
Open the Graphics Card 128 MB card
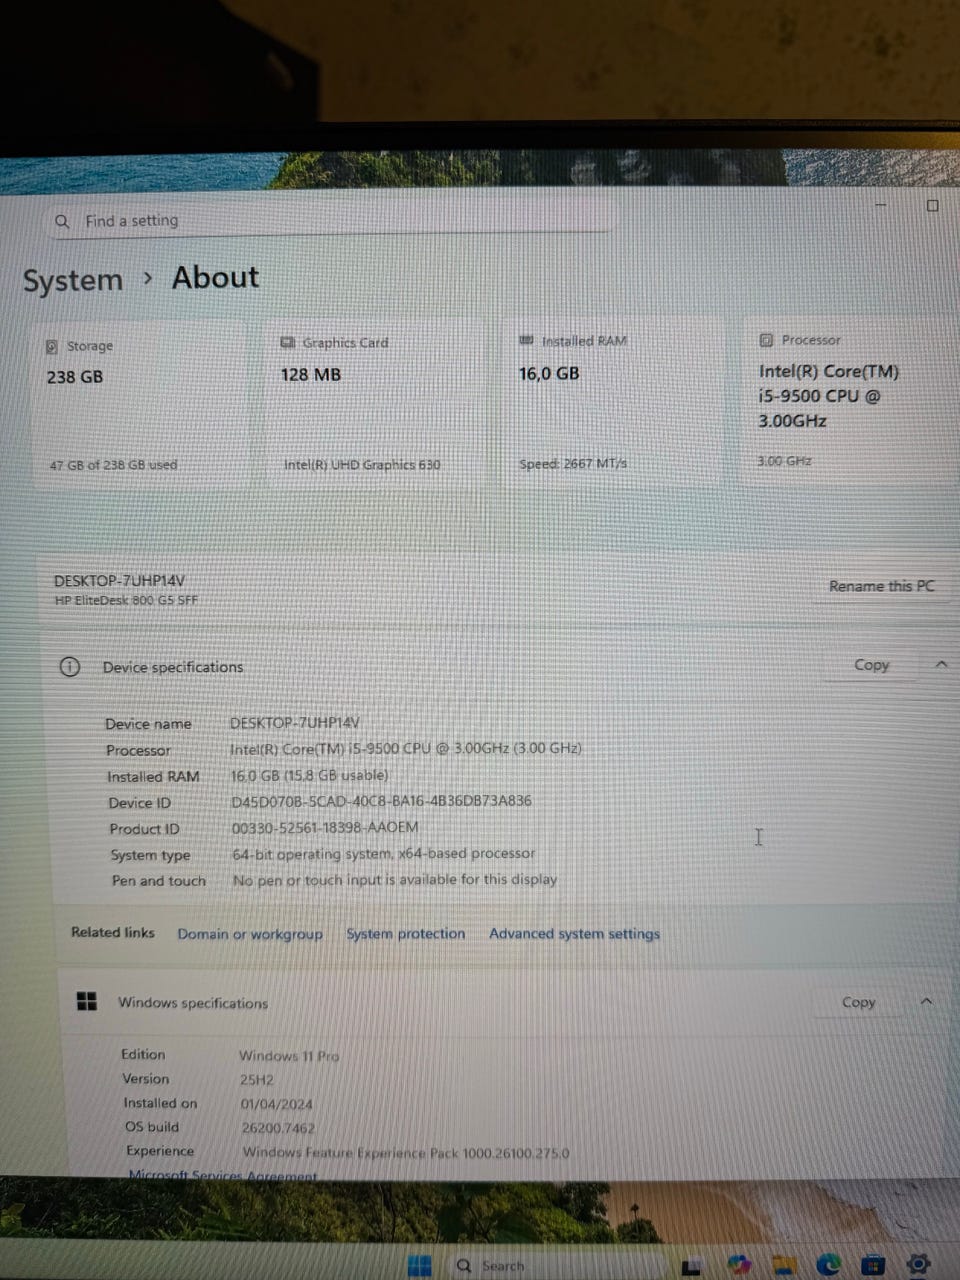(x=375, y=402)
